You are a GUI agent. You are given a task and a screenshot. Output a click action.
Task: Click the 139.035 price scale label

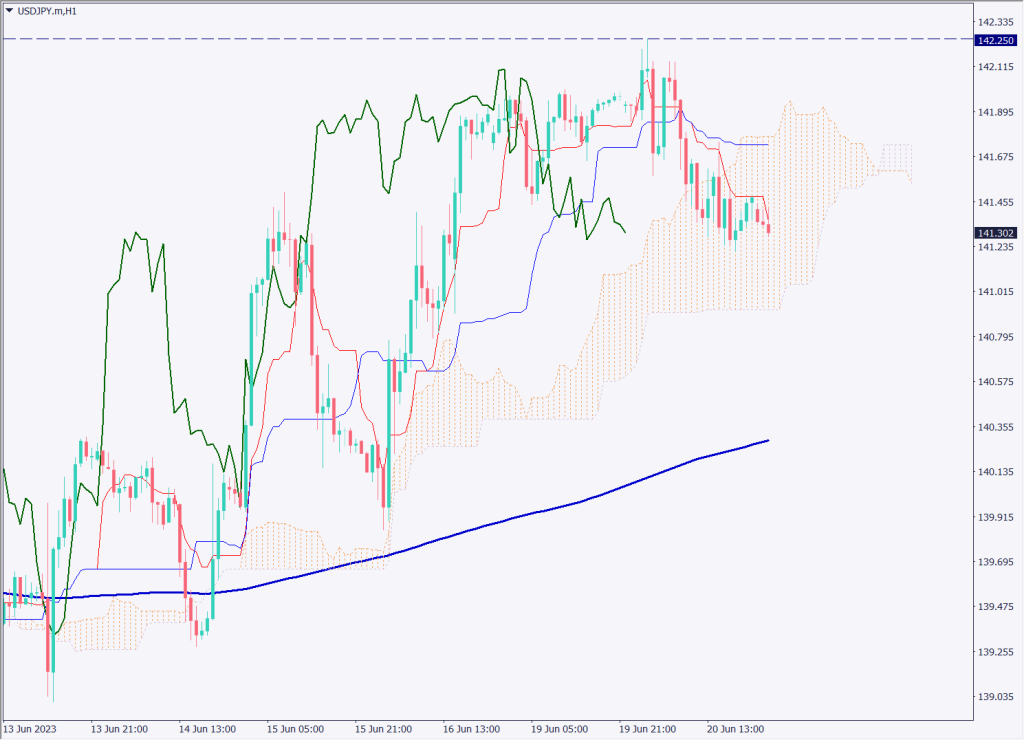(997, 697)
